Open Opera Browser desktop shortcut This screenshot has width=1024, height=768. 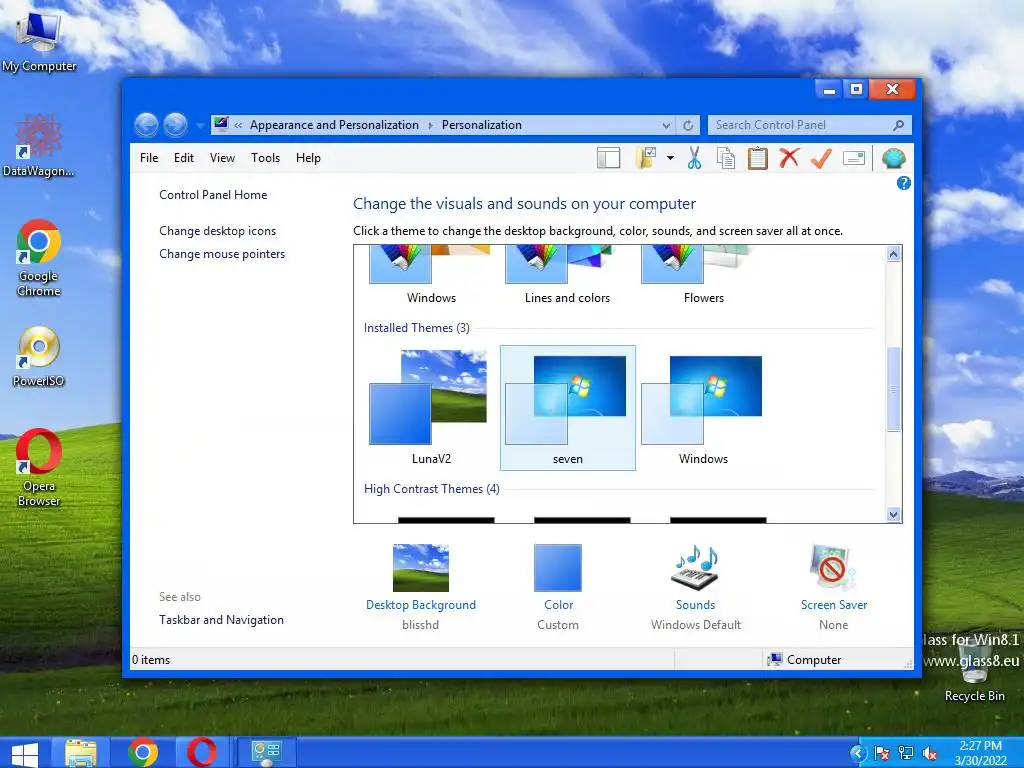(x=39, y=468)
